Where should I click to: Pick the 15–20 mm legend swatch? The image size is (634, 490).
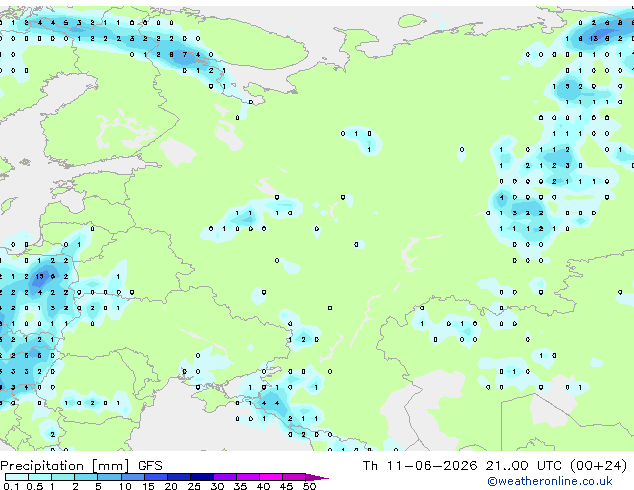click(156, 477)
